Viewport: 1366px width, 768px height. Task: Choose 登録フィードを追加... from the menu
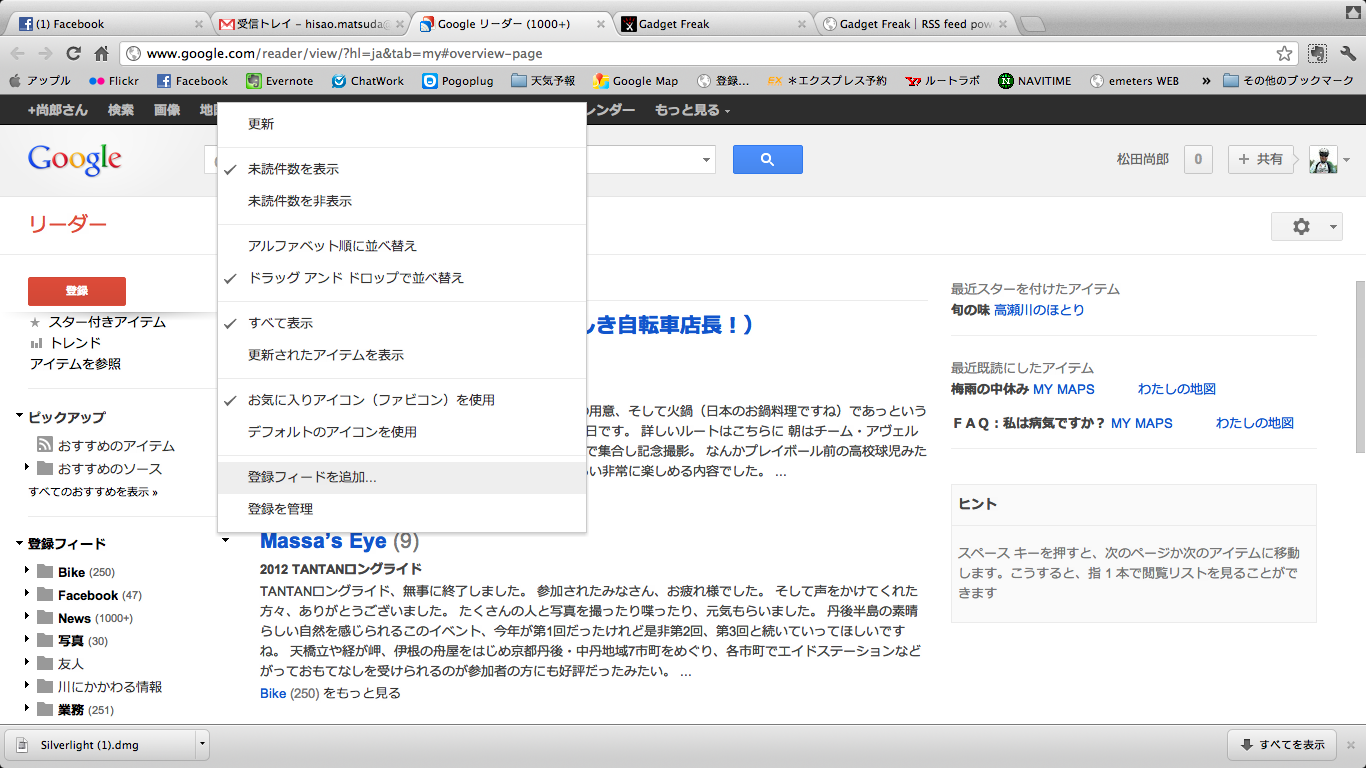point(402,477)
